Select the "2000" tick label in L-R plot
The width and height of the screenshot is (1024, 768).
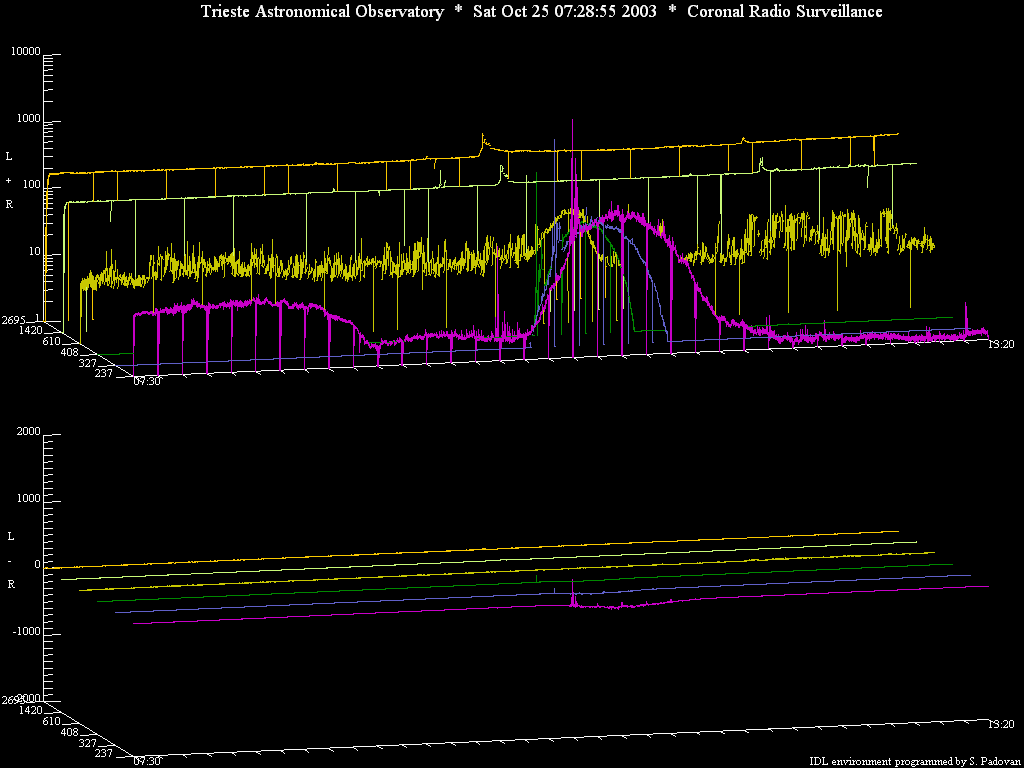tap(29, 432)
